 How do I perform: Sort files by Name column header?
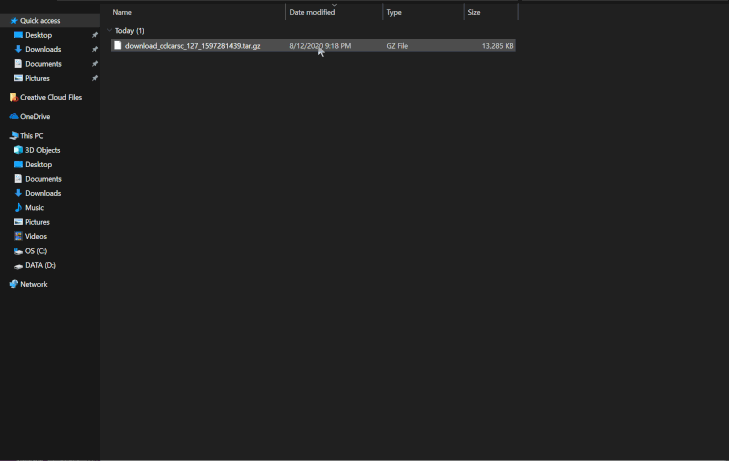(x=122, y=12)
